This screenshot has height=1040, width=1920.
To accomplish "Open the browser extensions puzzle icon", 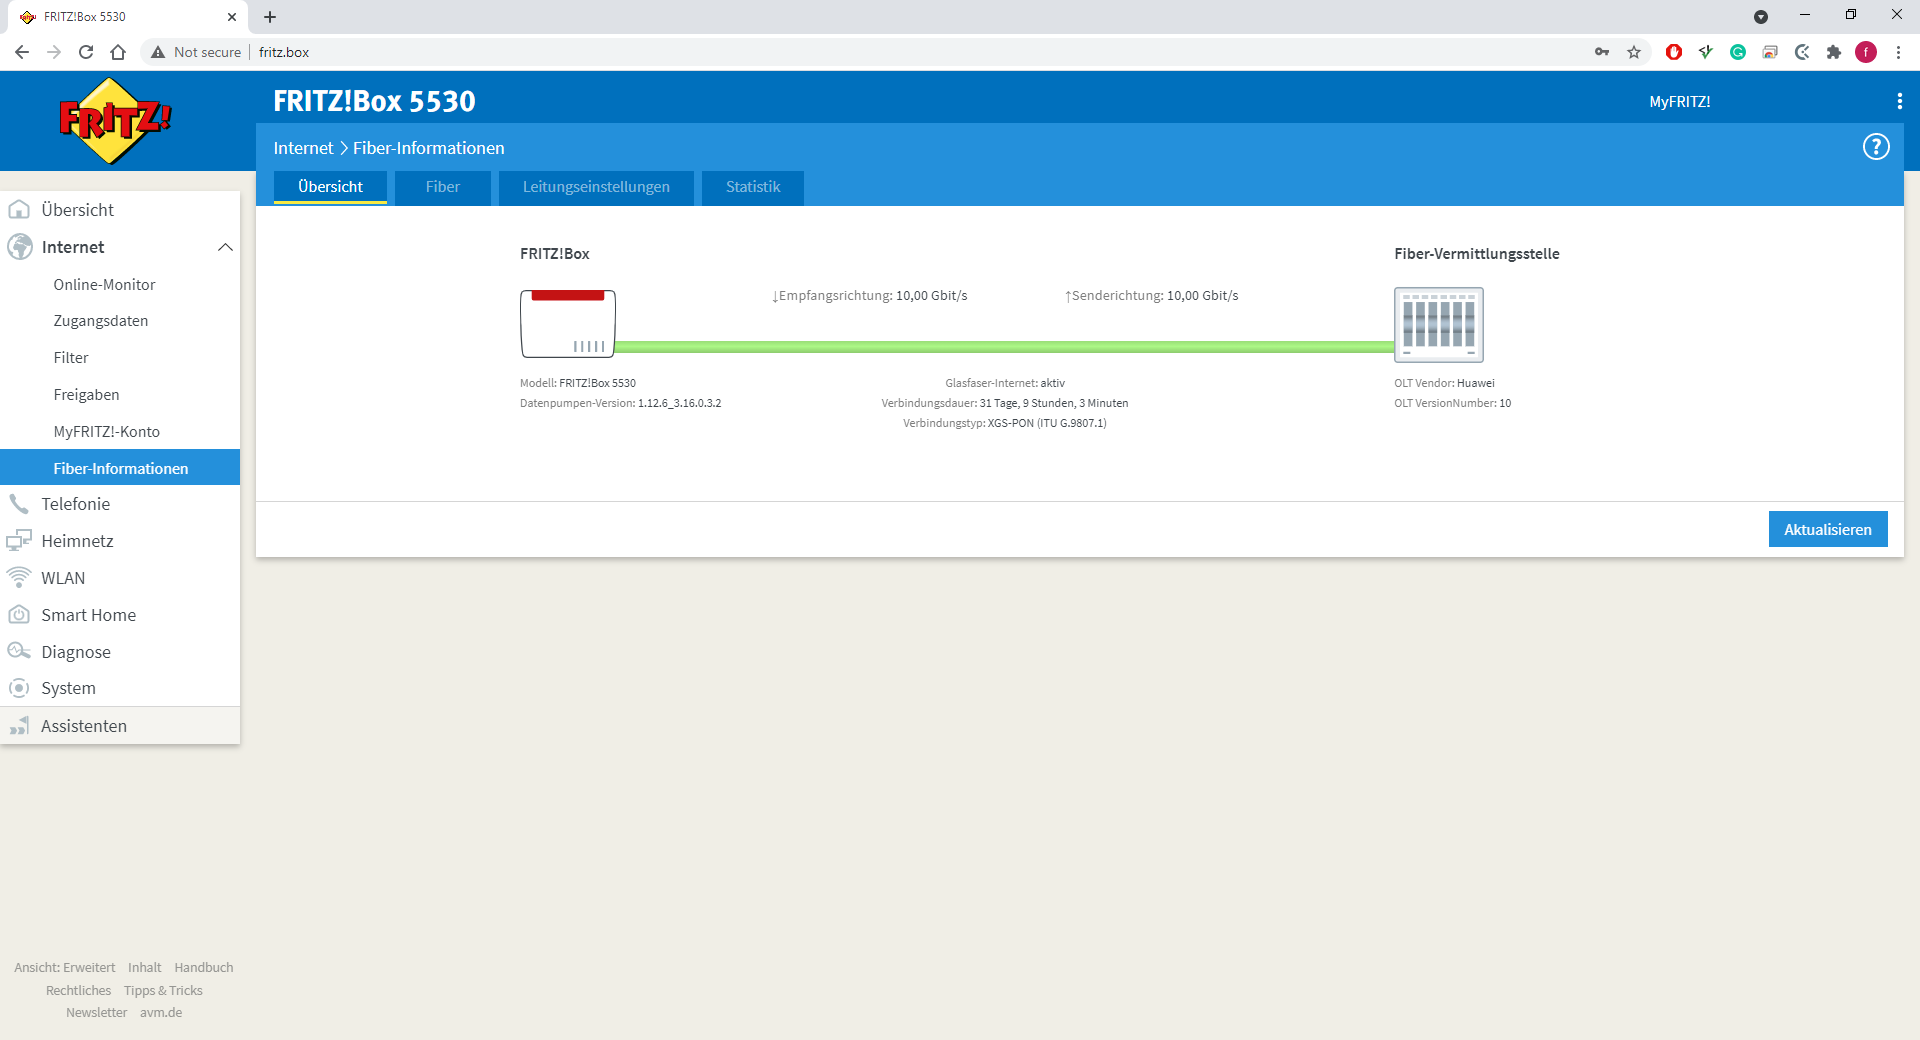I will click(1834, 52).
